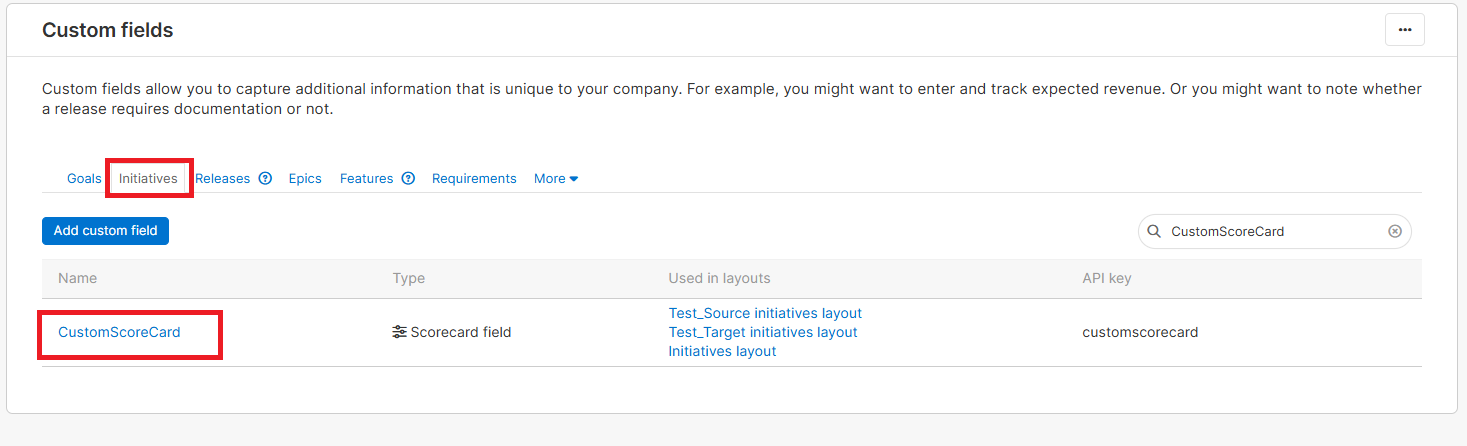
Task: Open Test_Source initiatives layout link
Action: coord(765,313)
